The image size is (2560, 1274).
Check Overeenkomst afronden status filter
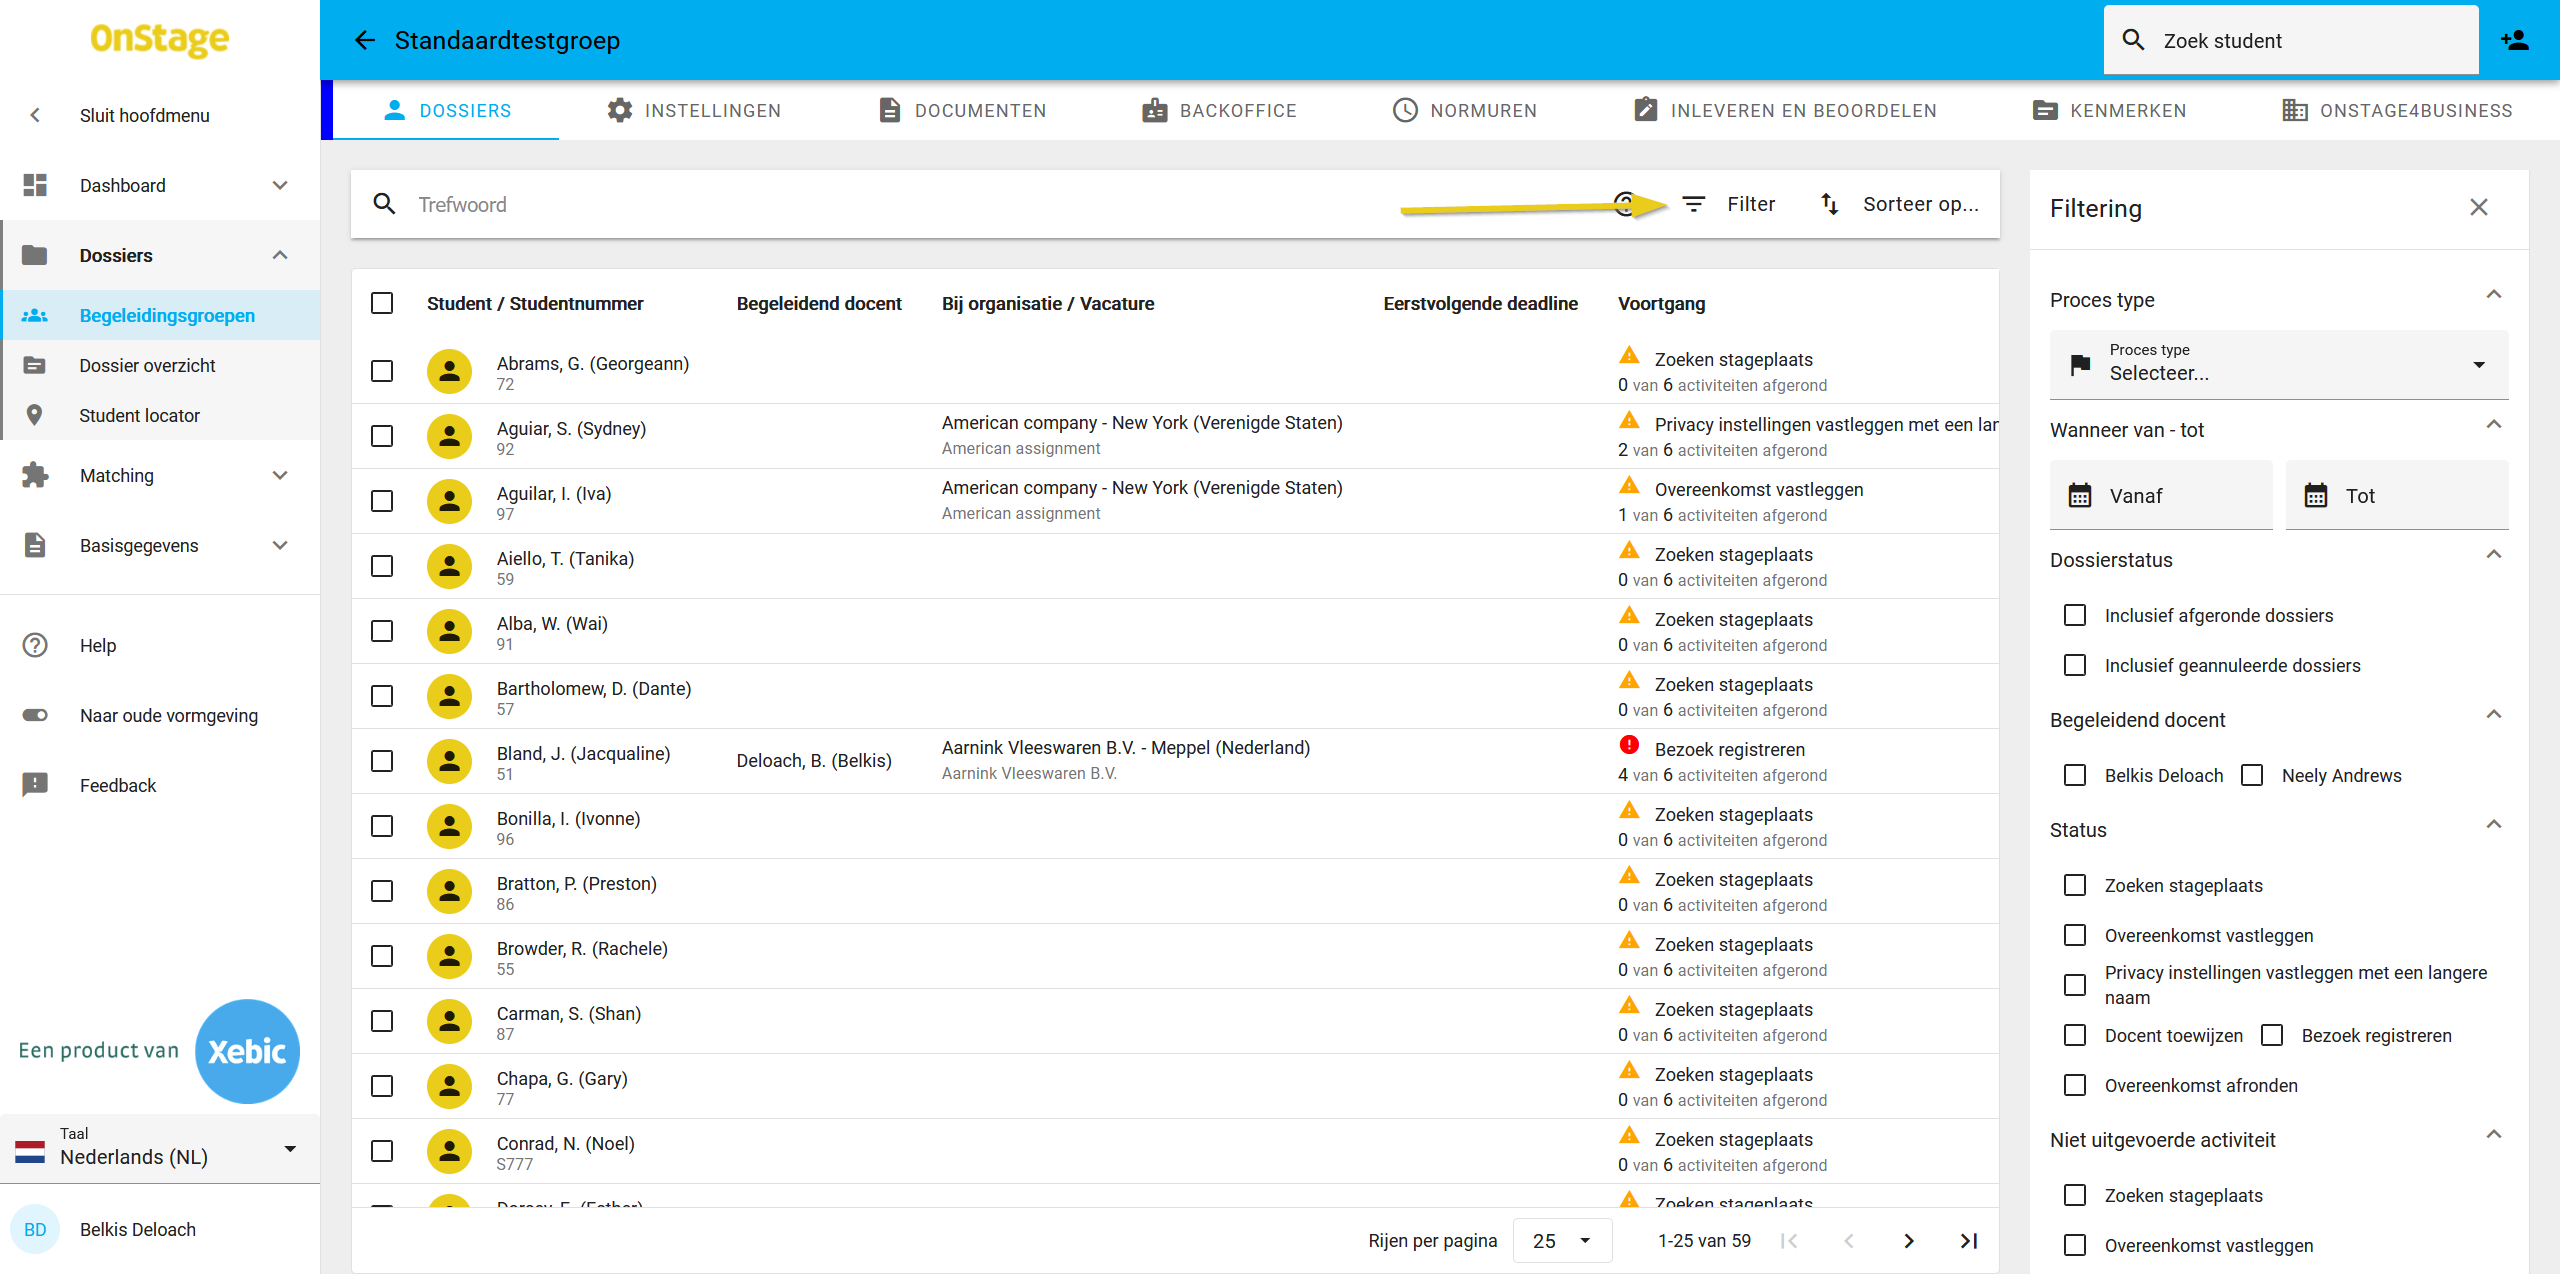pos(2075,1085)
